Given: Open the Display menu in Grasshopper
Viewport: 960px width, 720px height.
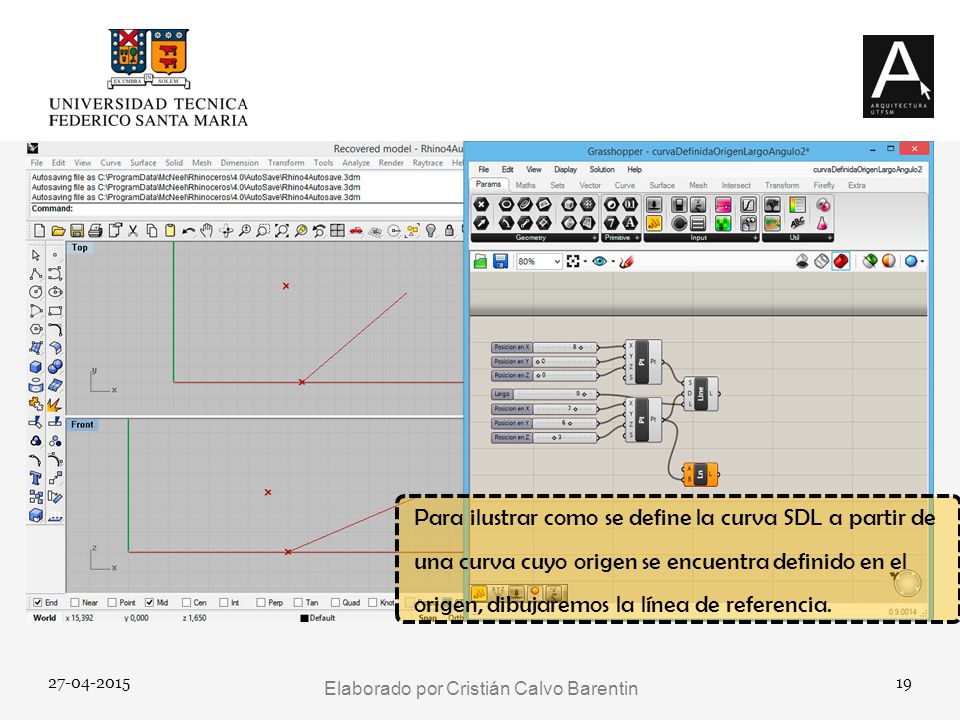Looking at the screenshot, I should coord(566,170).
